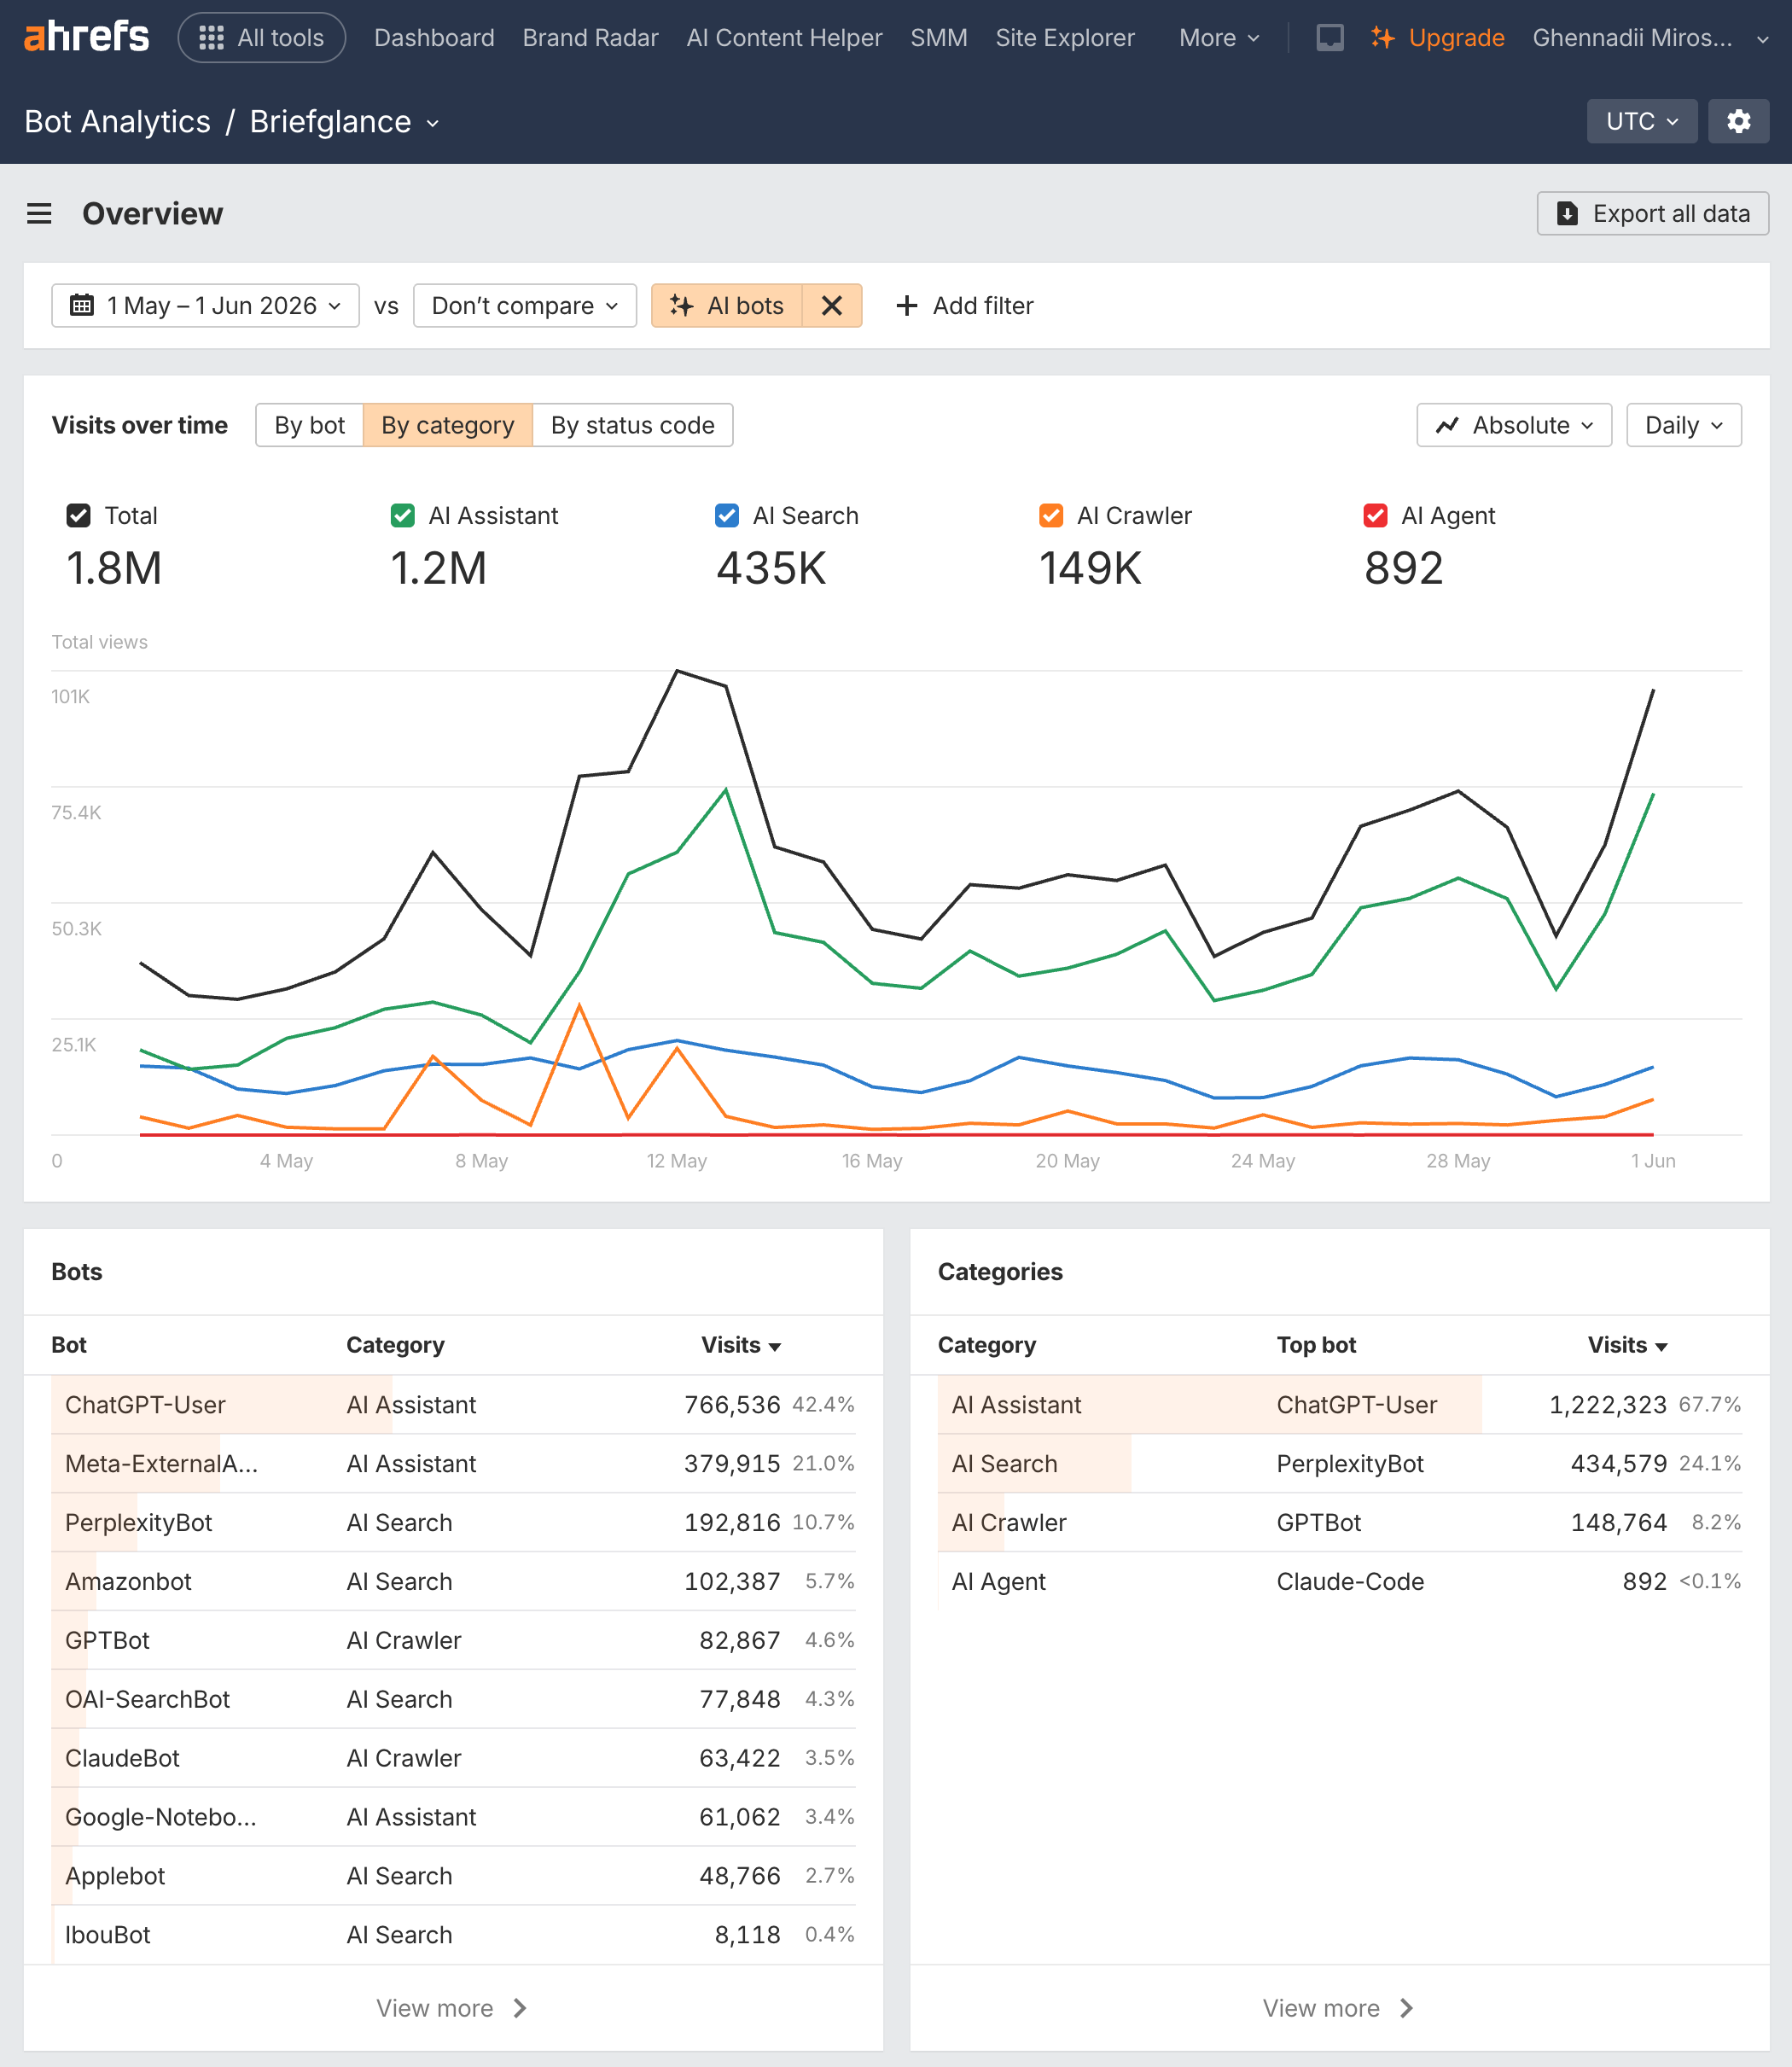Click View more under Categories
The image size is (1792, 2067).
1338,2008
